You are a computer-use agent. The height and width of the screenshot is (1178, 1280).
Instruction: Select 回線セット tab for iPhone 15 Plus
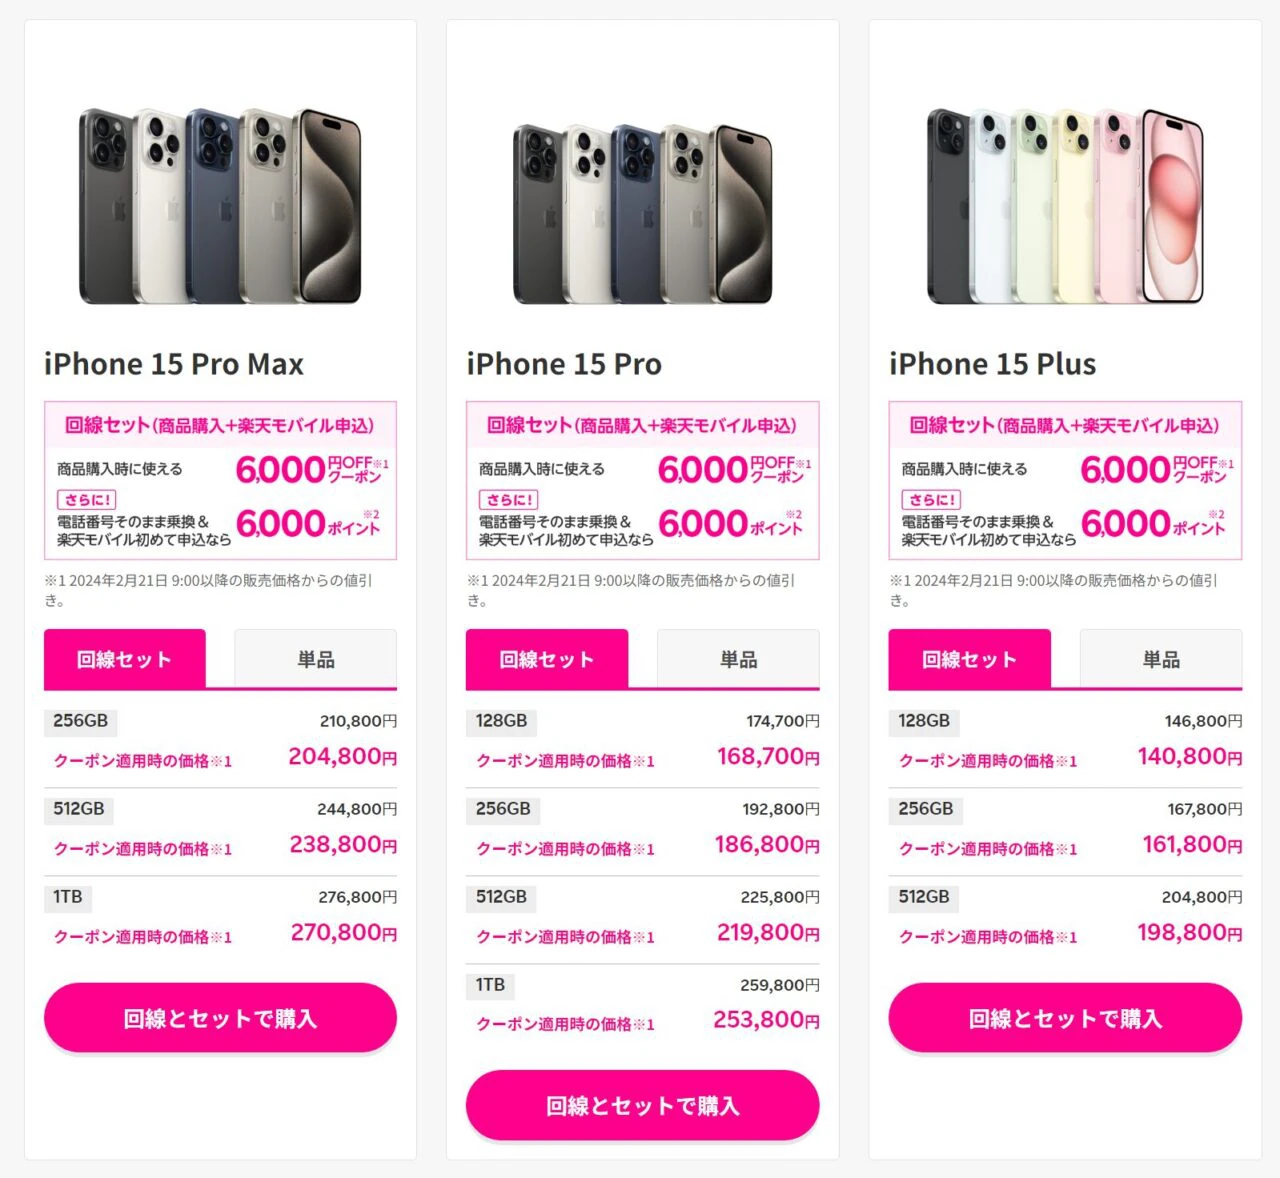(970, 659)
